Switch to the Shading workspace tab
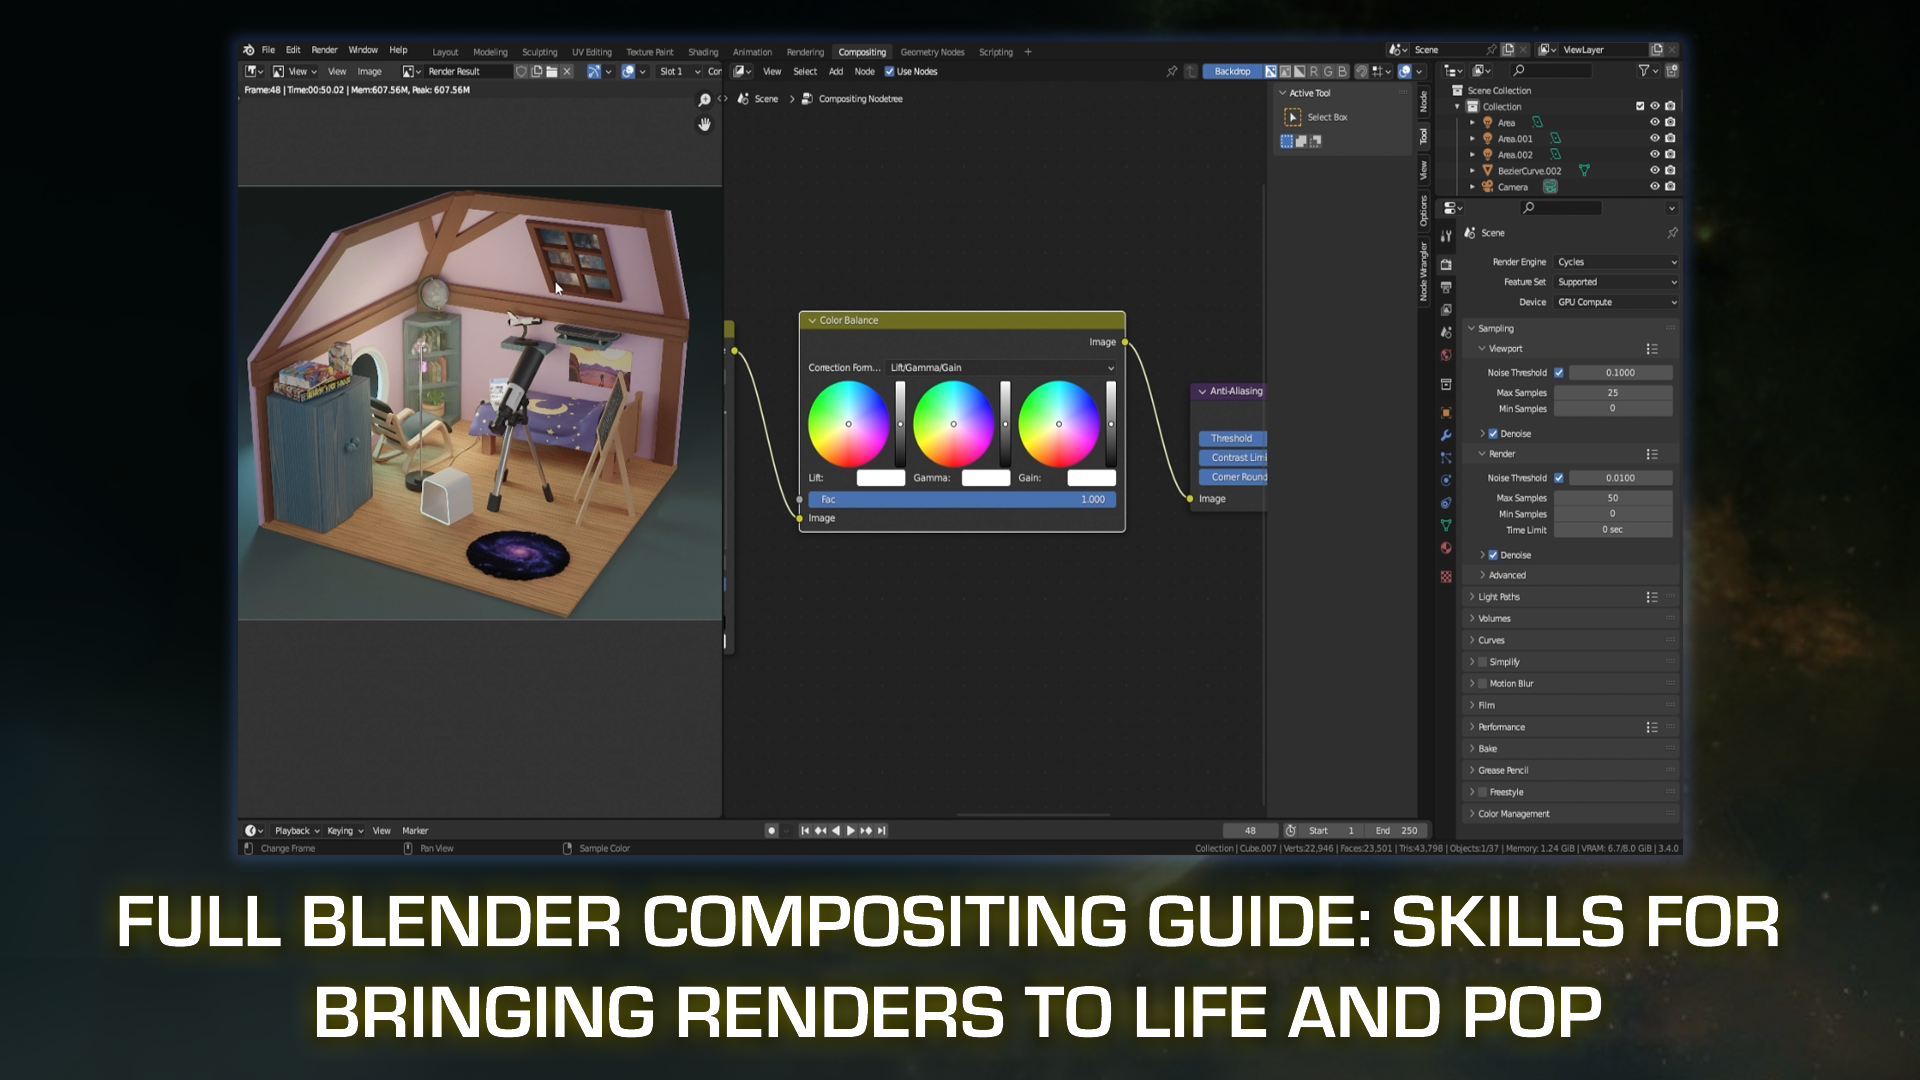1920x1080 pixels. 703,51
